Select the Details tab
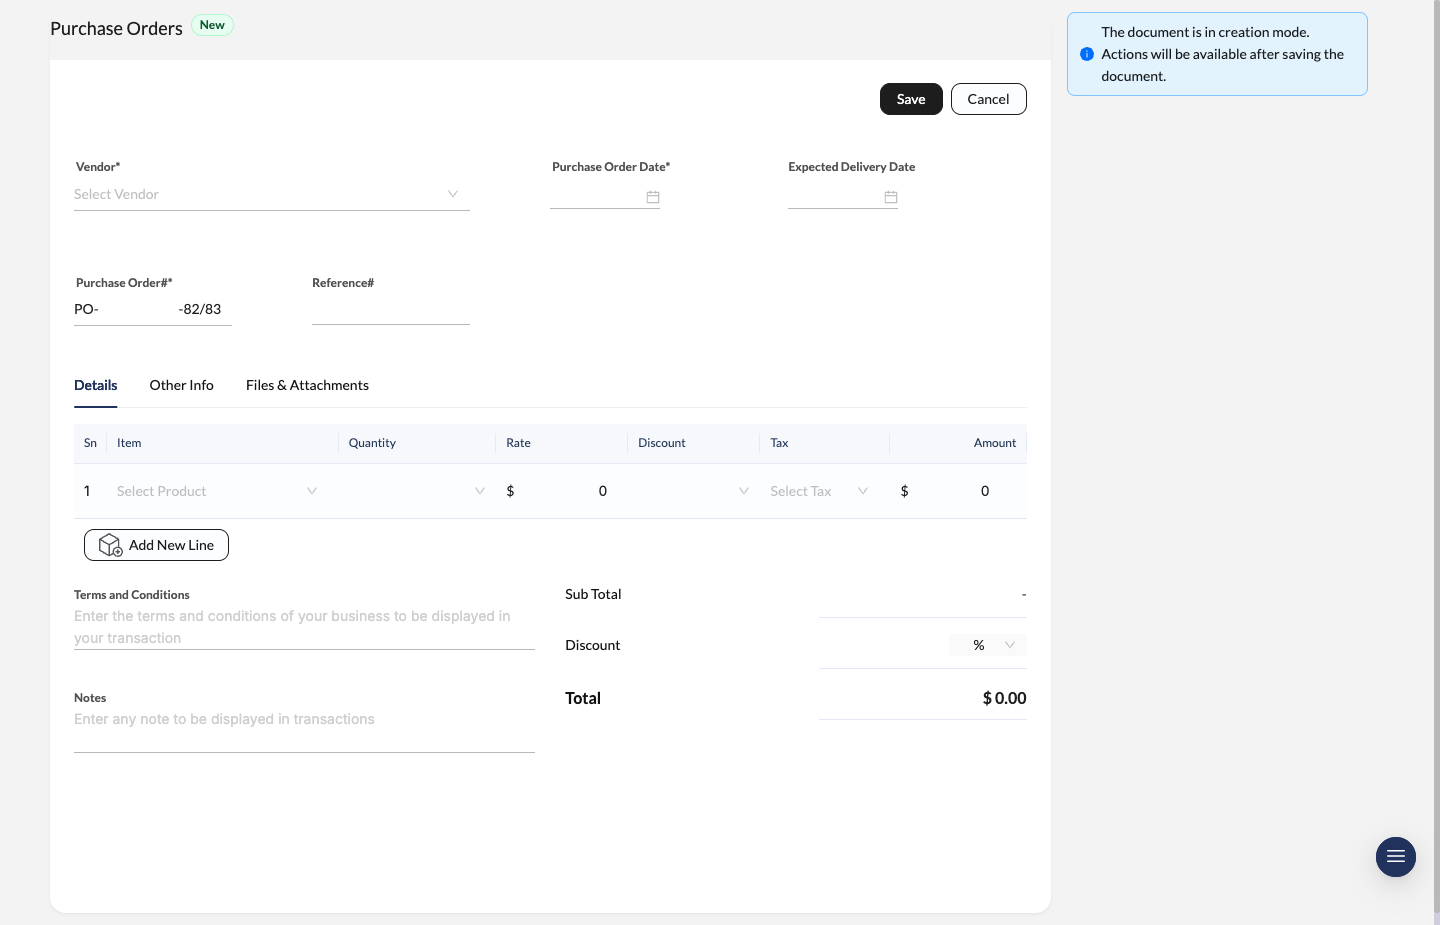 tap(95, 385)
